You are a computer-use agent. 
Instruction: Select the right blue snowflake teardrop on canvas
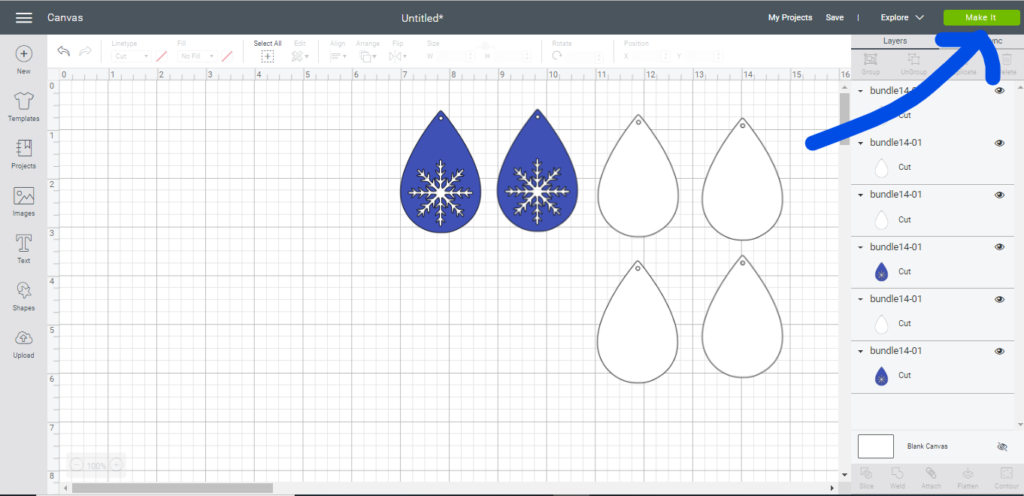(x=537, y=171)
